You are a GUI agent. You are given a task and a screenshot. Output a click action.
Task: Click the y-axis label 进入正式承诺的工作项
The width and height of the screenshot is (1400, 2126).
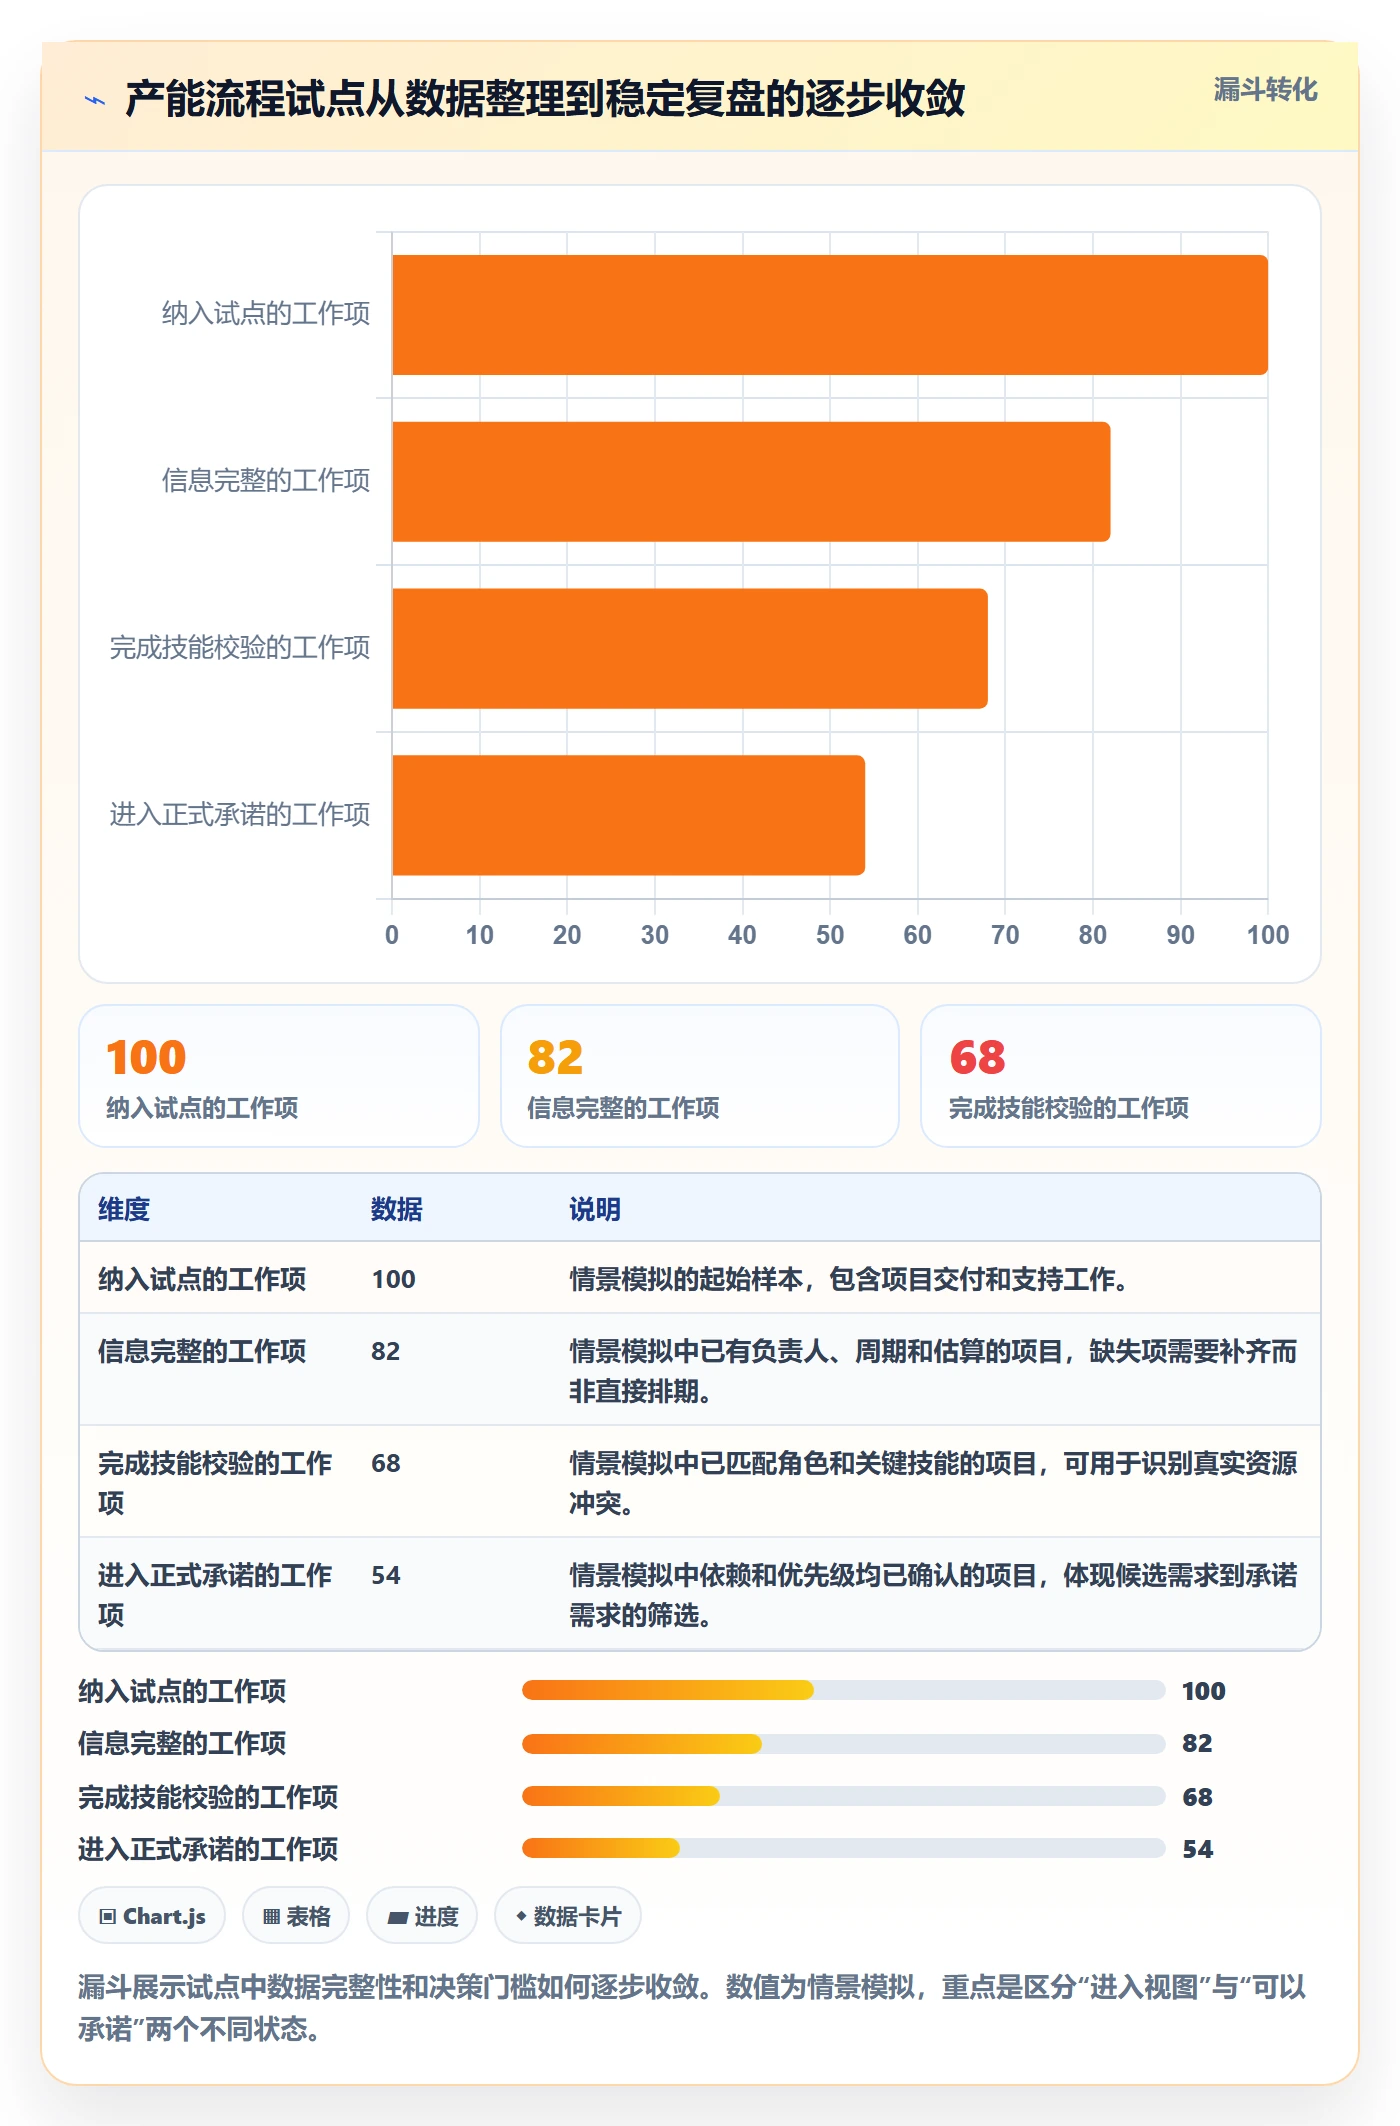(x=240, y=814)
